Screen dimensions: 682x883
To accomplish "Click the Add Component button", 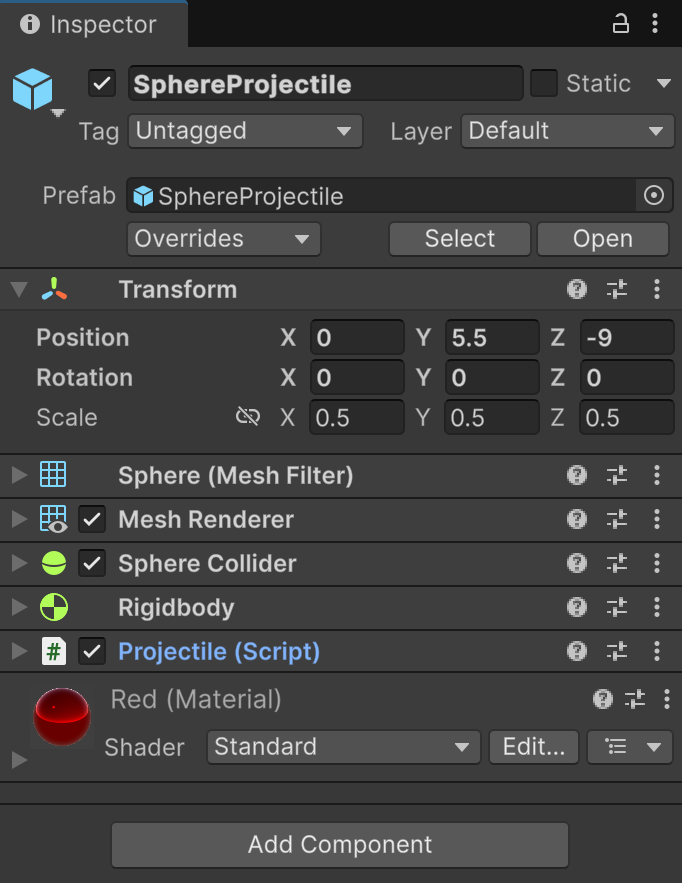I will 340,845.
